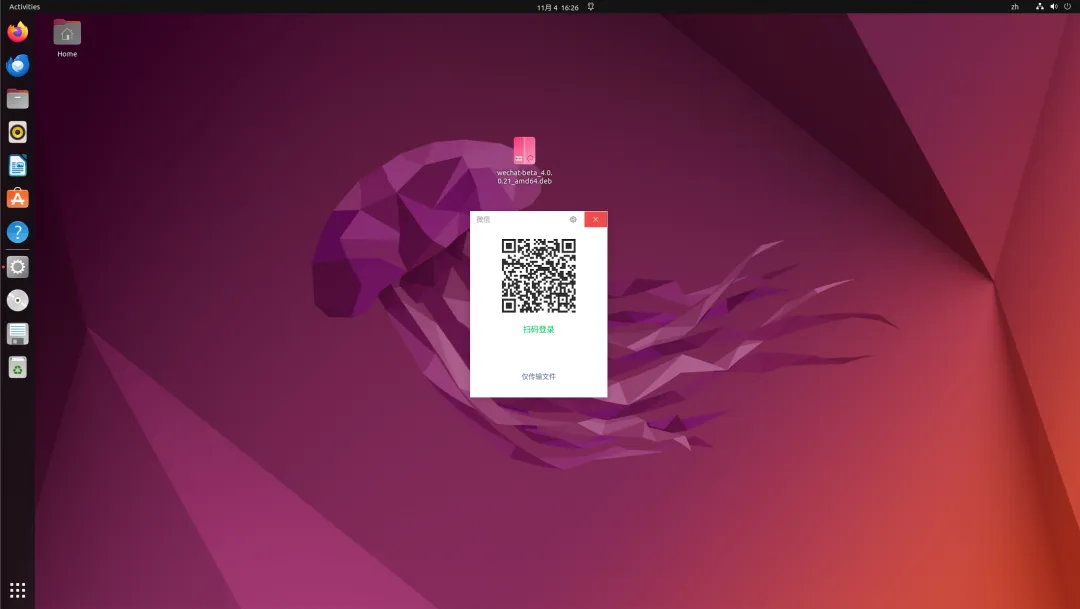Launch Thunderbird mail from the dock

click(x=18, y=65)
